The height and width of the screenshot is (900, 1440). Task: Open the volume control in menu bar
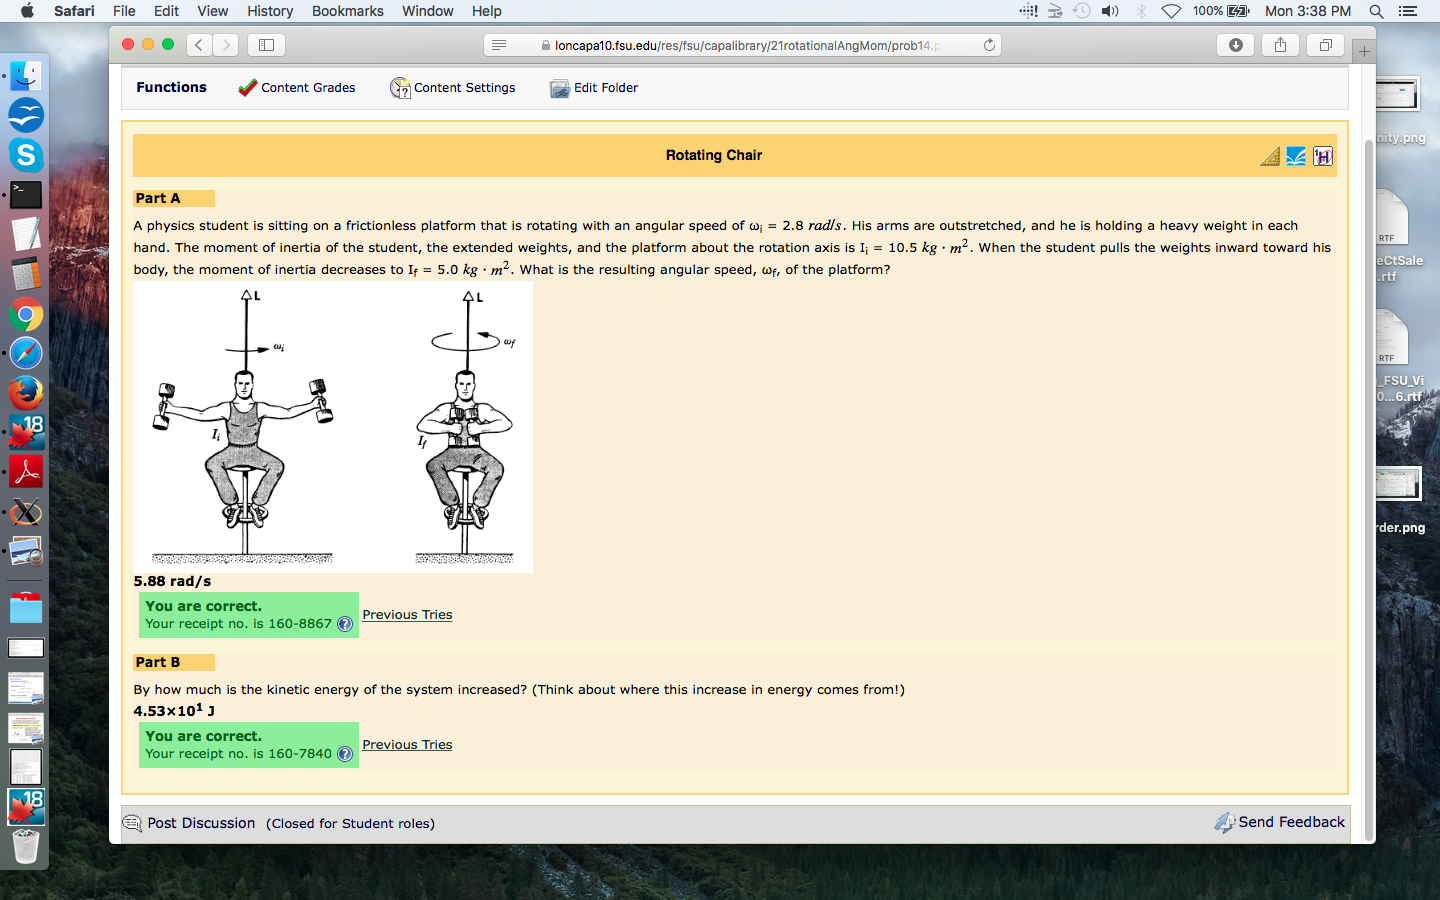coord(1110,11)
